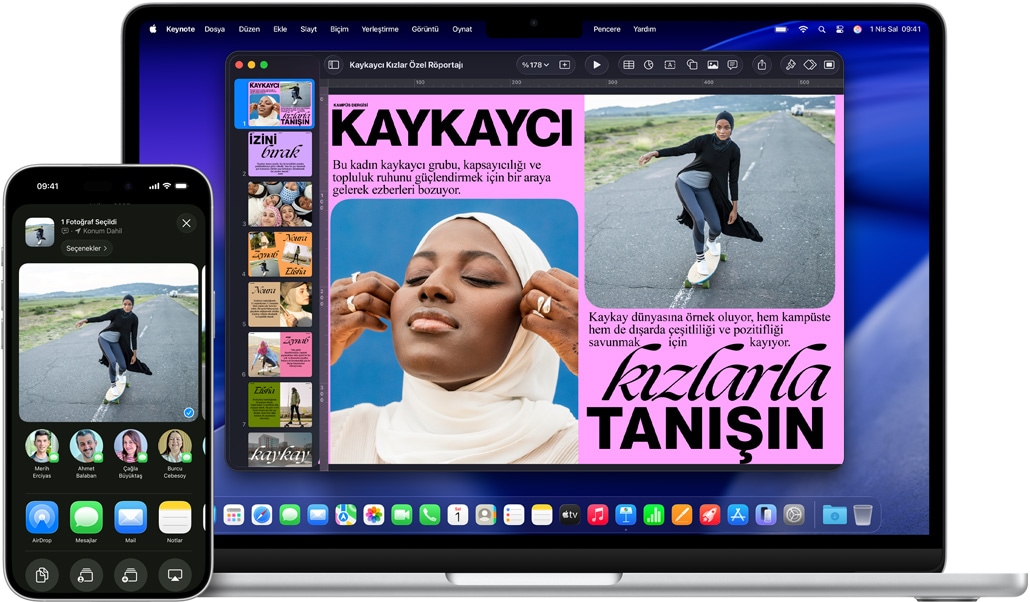Play the Keynote presentation from the toolbar
The height and width of the screenshot is (602, 1030).
pos(597,64)
